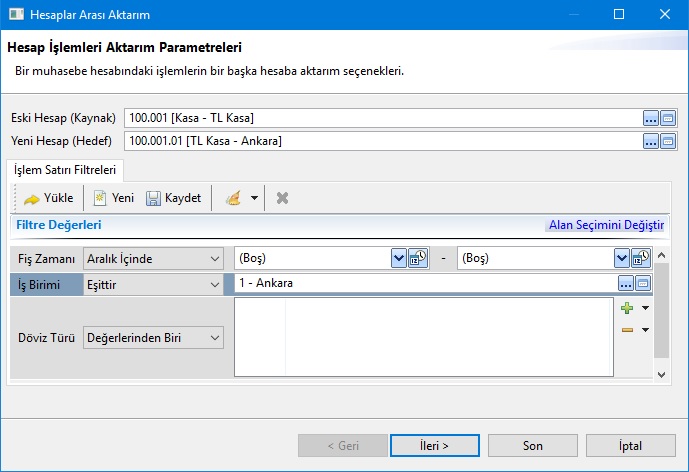
Task: Open dropdown arrow next to eraser icon
Action: 254,198
